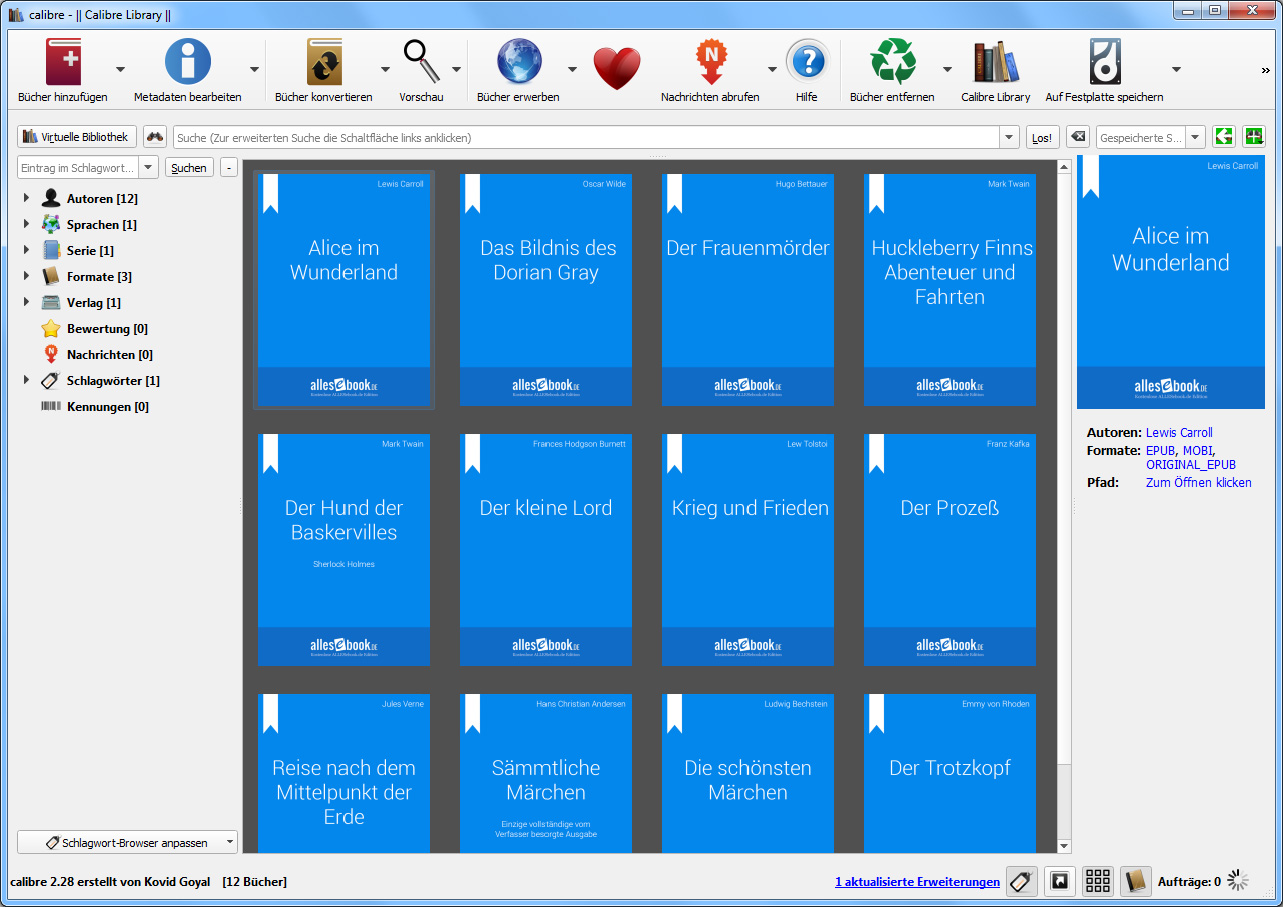Clear the search with the X-arrow icon

[x=1077, y=137]
